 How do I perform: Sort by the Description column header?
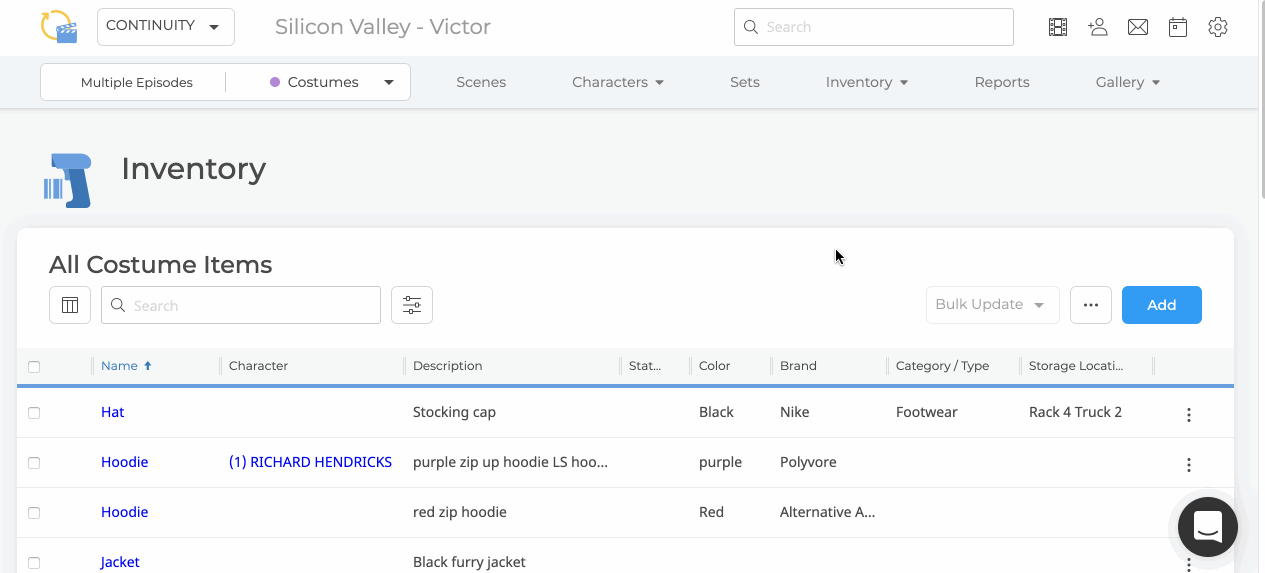(447, 366)
